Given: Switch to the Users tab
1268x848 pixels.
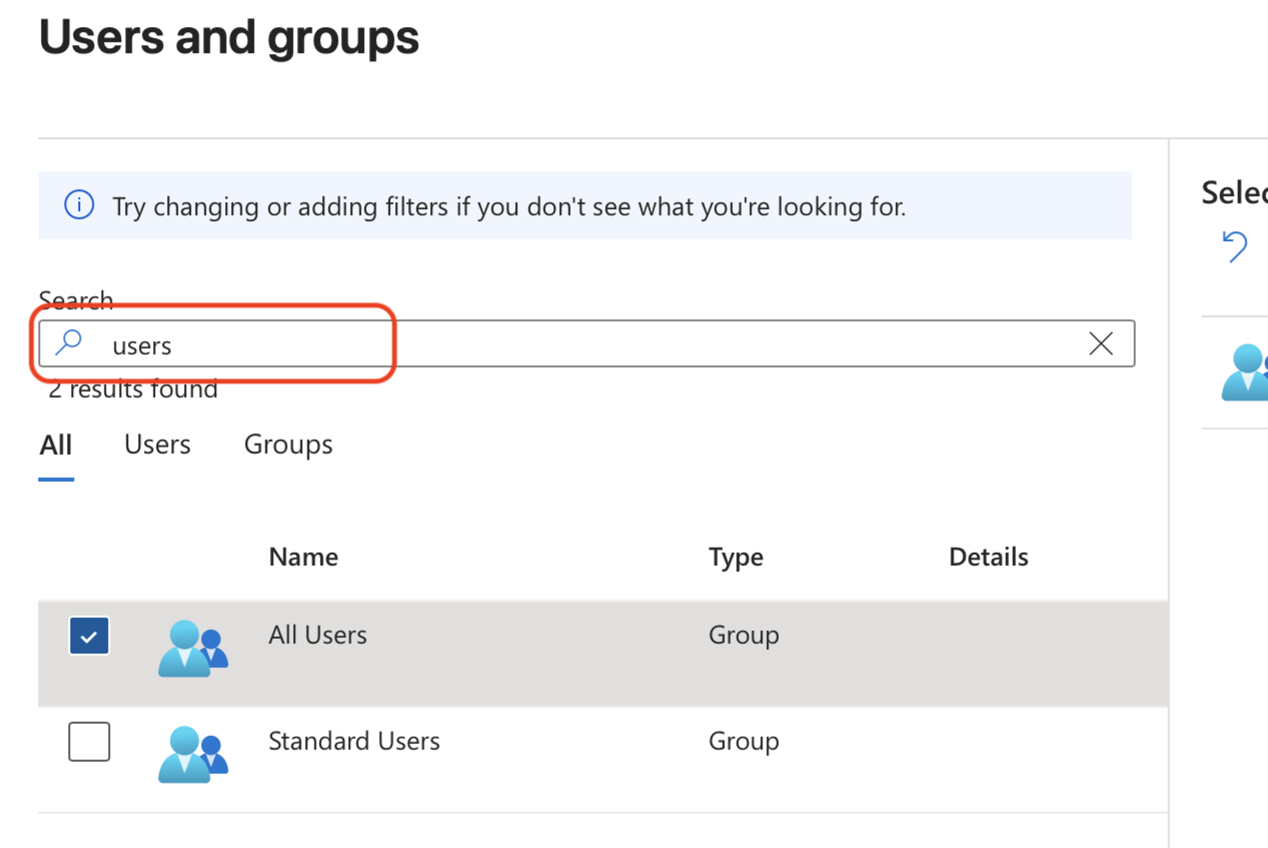Looking at the screenshot, I should (x=157, y=444).
